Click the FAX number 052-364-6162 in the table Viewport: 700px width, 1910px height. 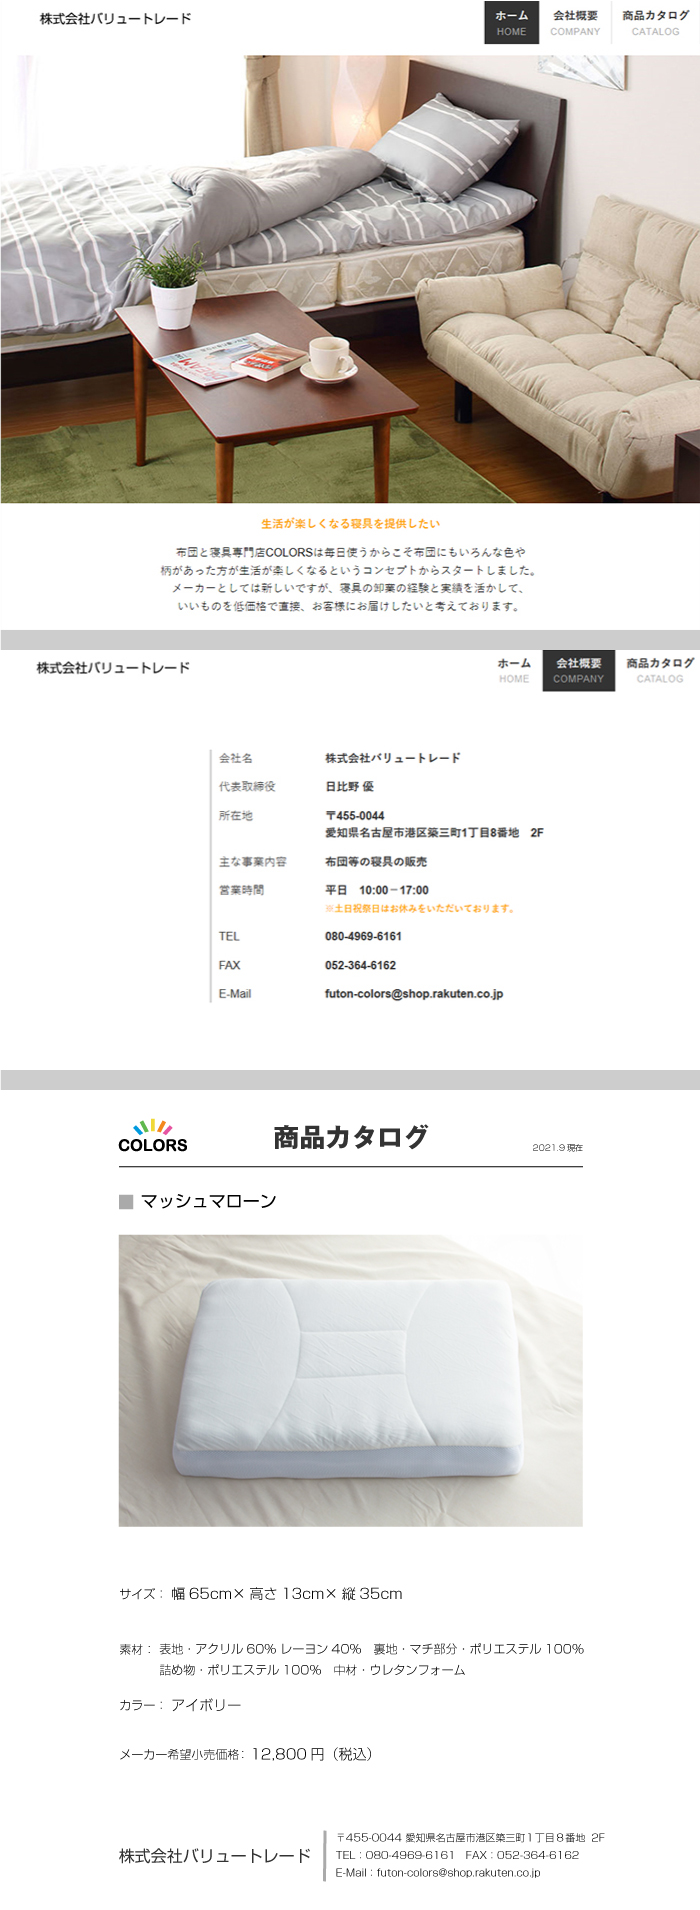click(360, 965)
